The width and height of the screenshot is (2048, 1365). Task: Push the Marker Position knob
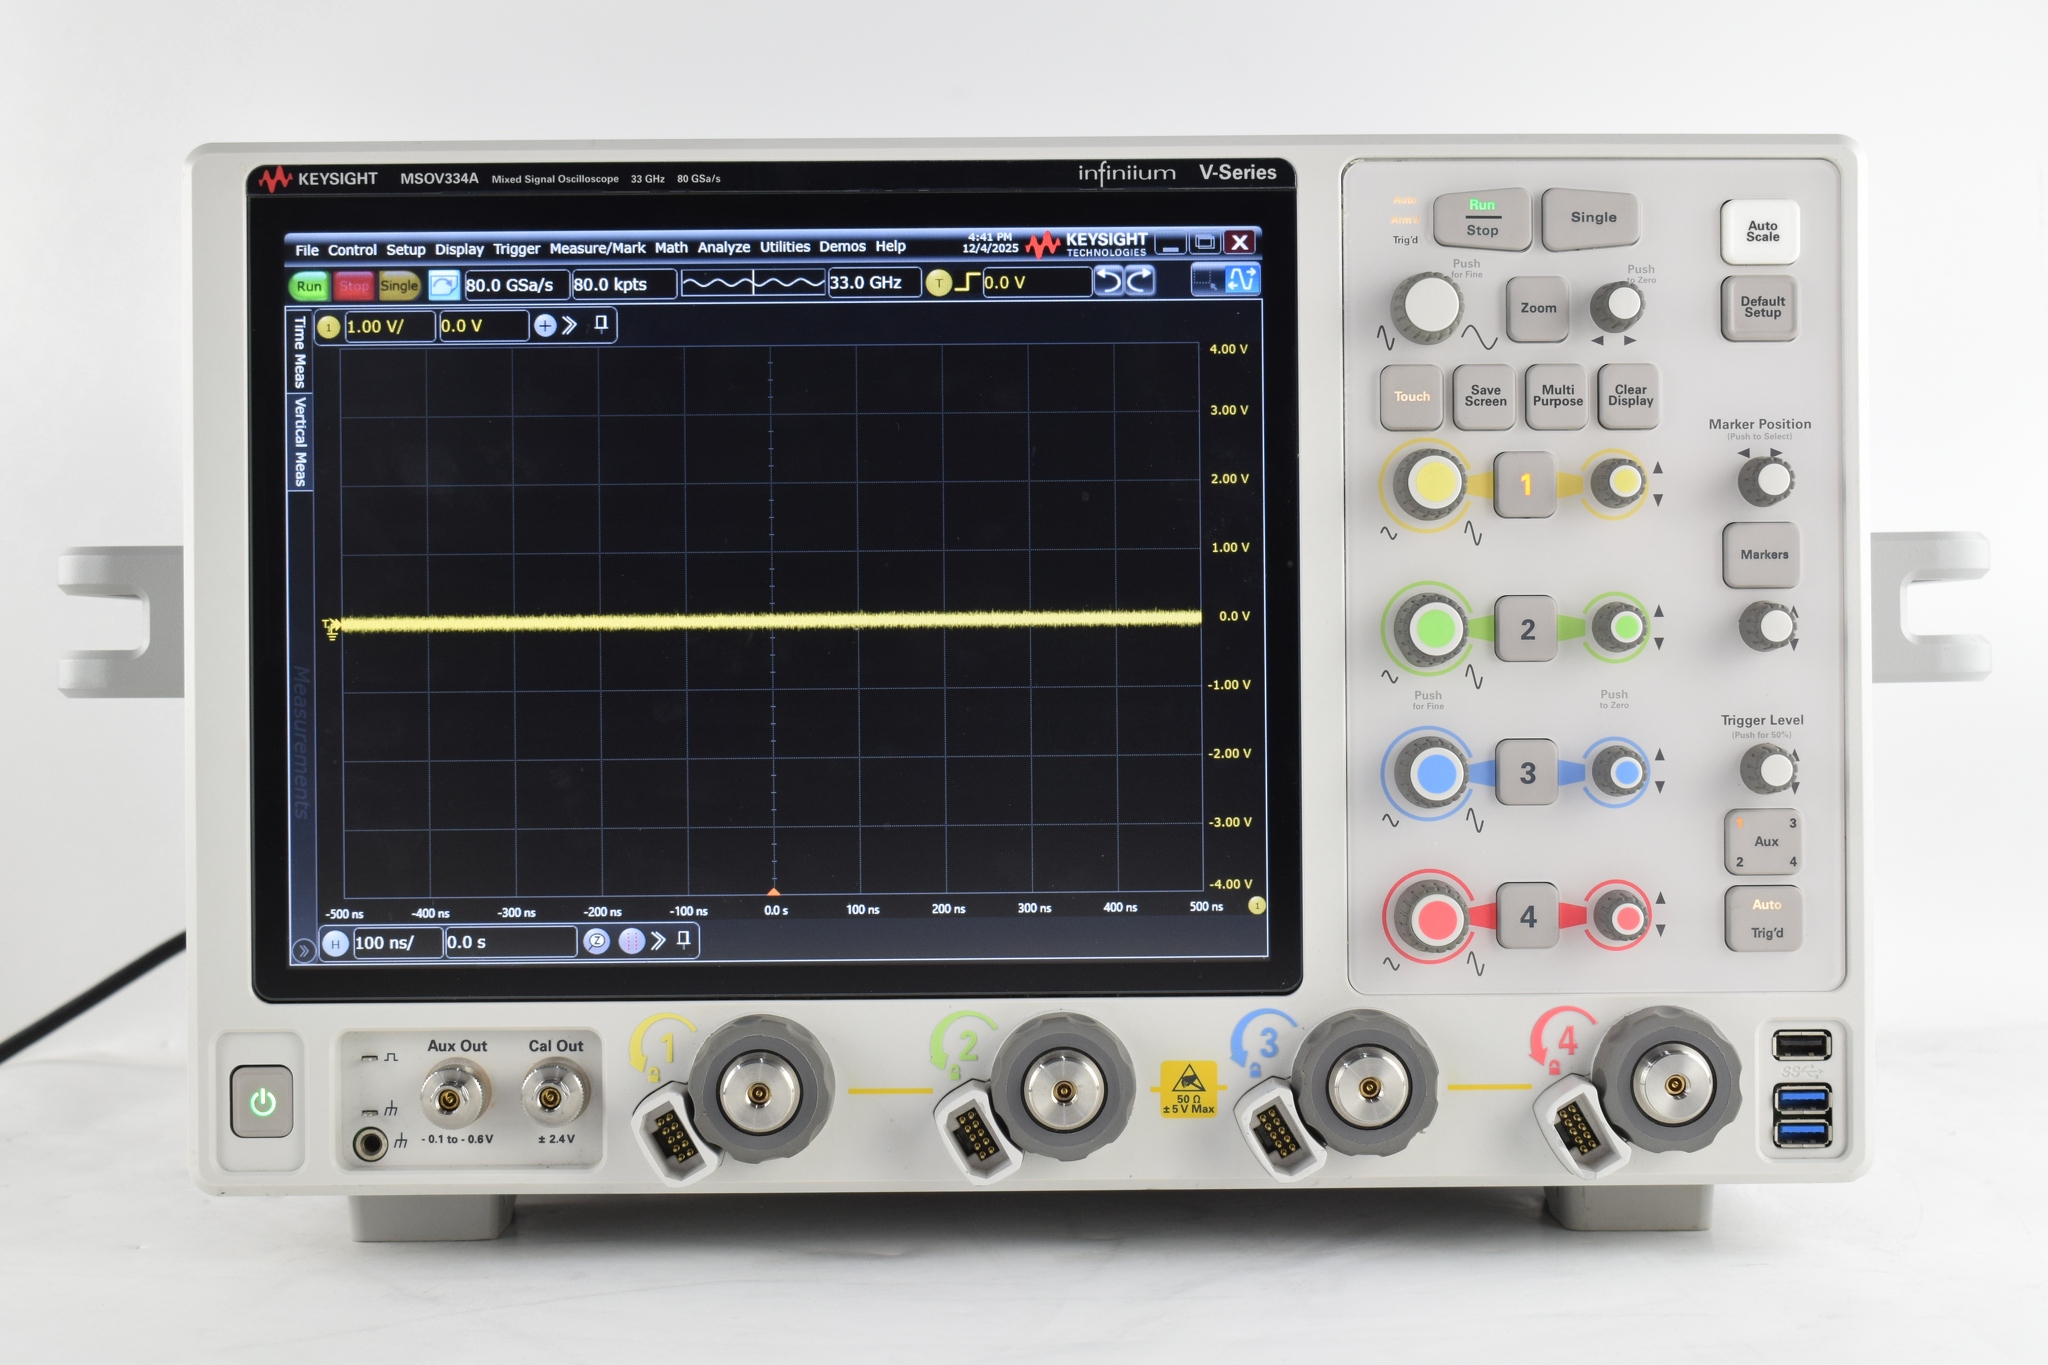click(1768, 481)
